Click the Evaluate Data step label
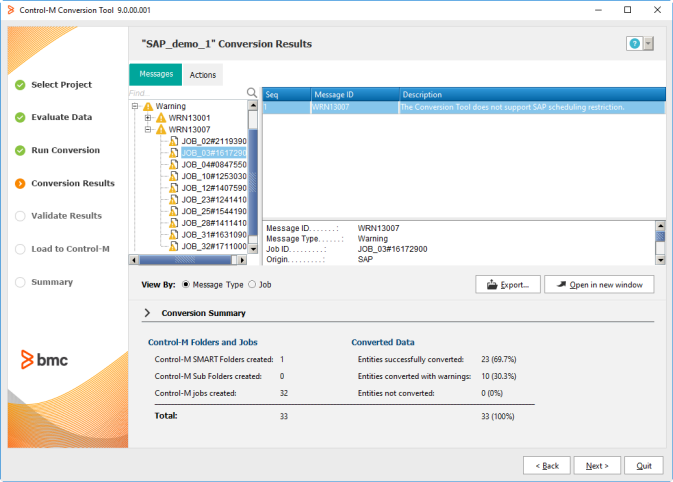 pyautogui.click(x=61, y=117)
